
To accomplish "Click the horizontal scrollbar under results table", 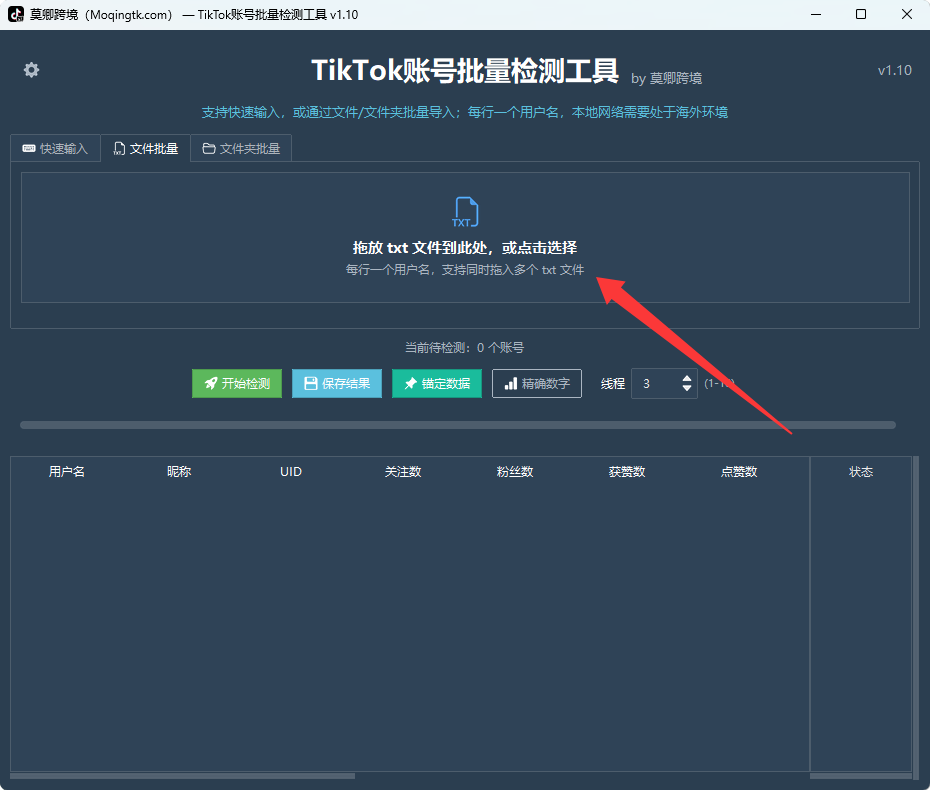I will tap(183, 776).
